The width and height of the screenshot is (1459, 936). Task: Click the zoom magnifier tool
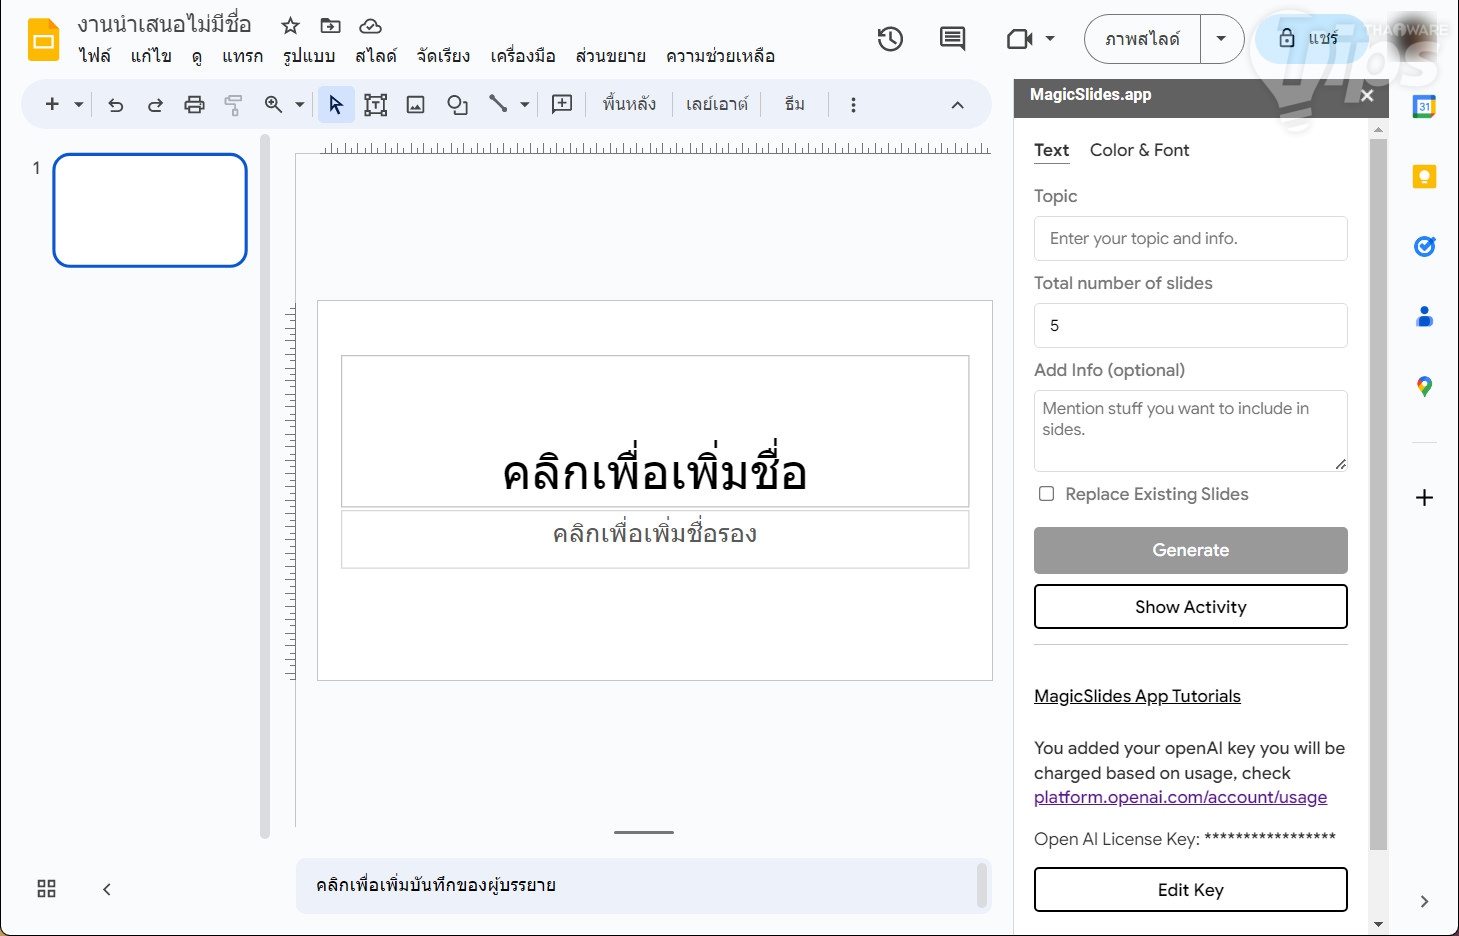coord(273,105)
